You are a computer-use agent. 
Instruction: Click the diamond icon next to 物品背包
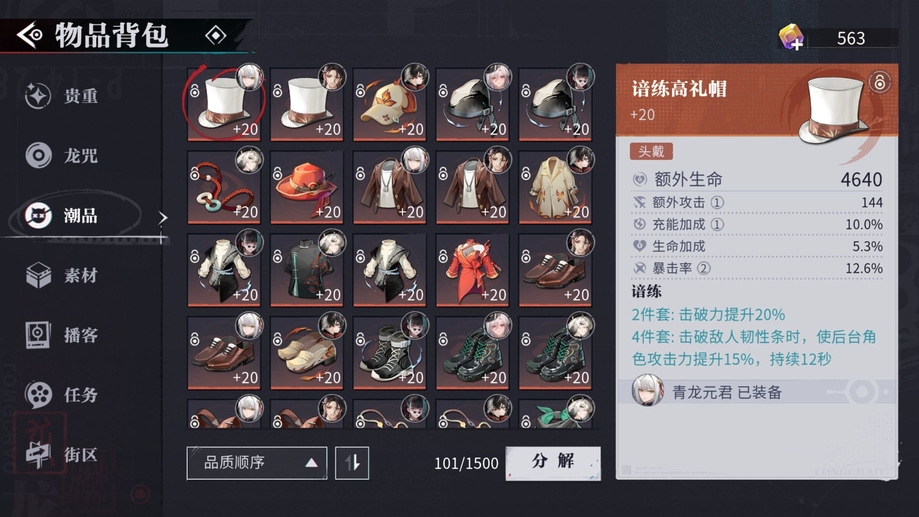216,36
